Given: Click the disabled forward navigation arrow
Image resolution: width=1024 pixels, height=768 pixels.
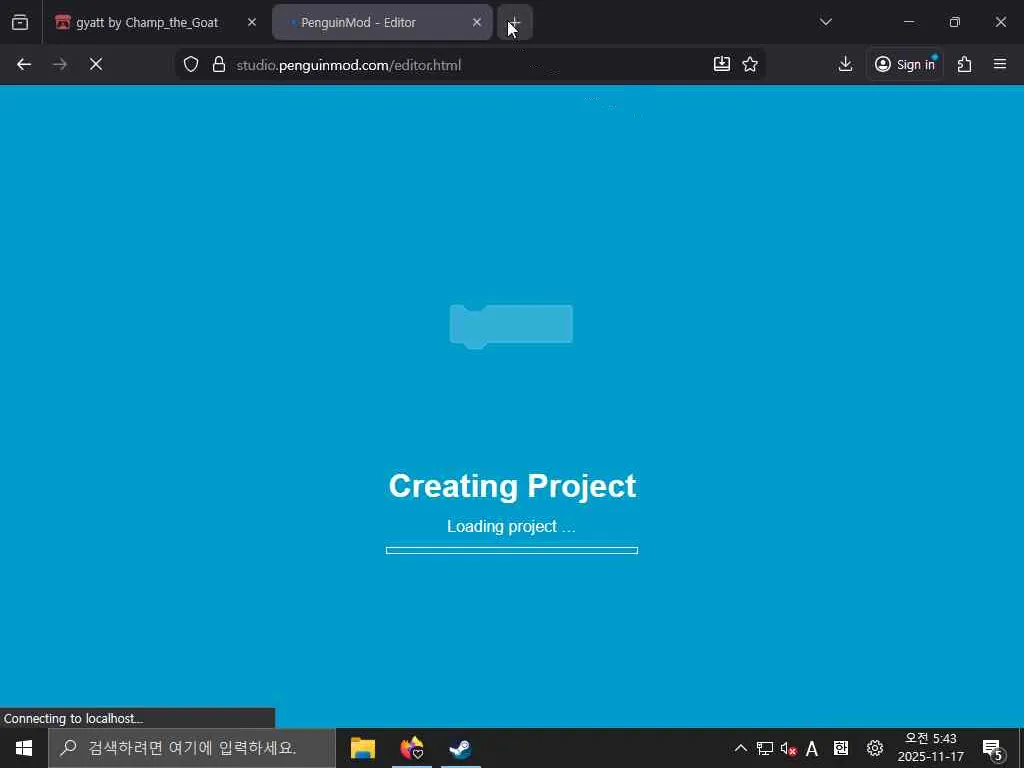Looking at the screenshot, I should 60,64.
